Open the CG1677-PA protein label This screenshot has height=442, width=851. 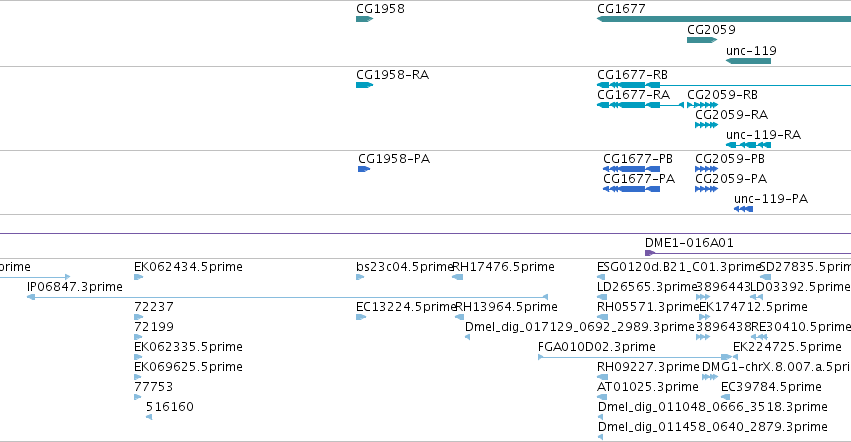(x=639, y=179)
